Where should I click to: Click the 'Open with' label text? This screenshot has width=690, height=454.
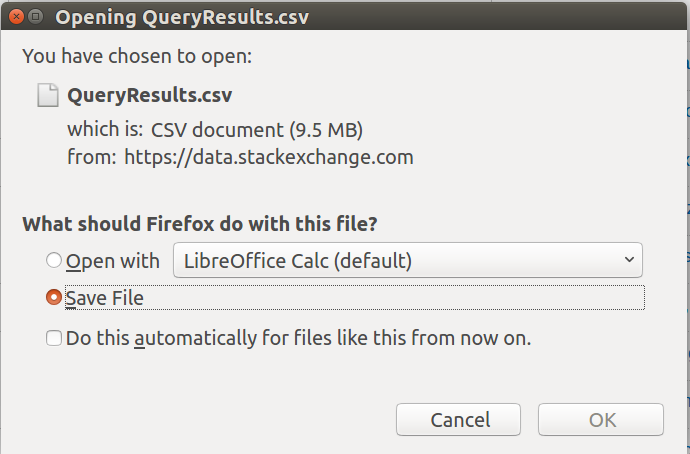[x=112, y=261]
